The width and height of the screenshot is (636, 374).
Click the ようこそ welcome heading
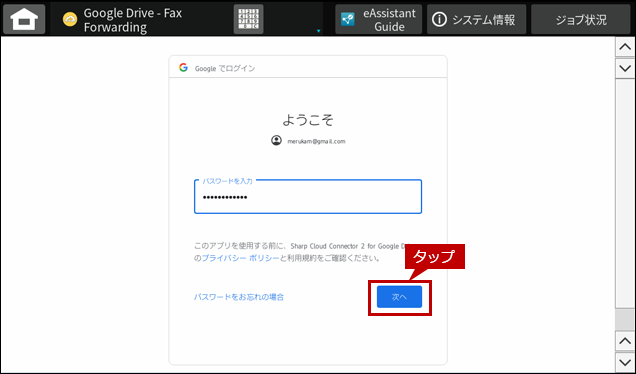(308, 120)
